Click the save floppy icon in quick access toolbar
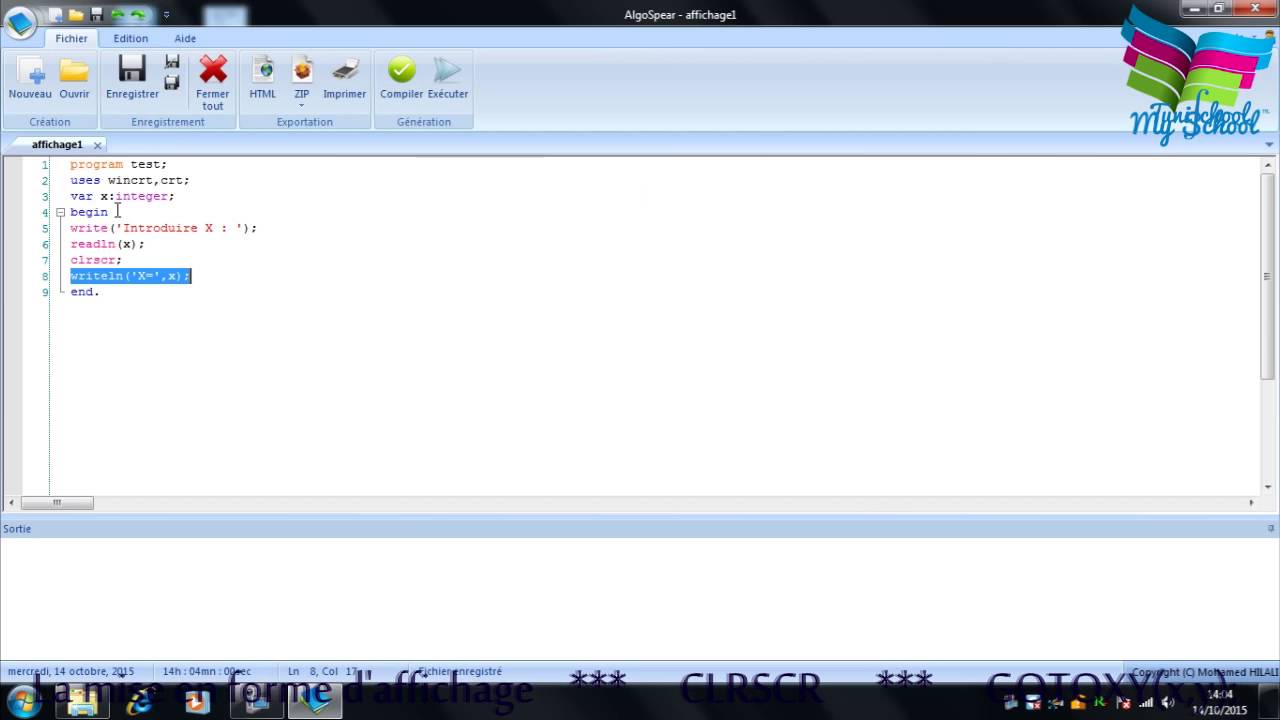Screen dimensions: 1280x720 click(97, 15)
